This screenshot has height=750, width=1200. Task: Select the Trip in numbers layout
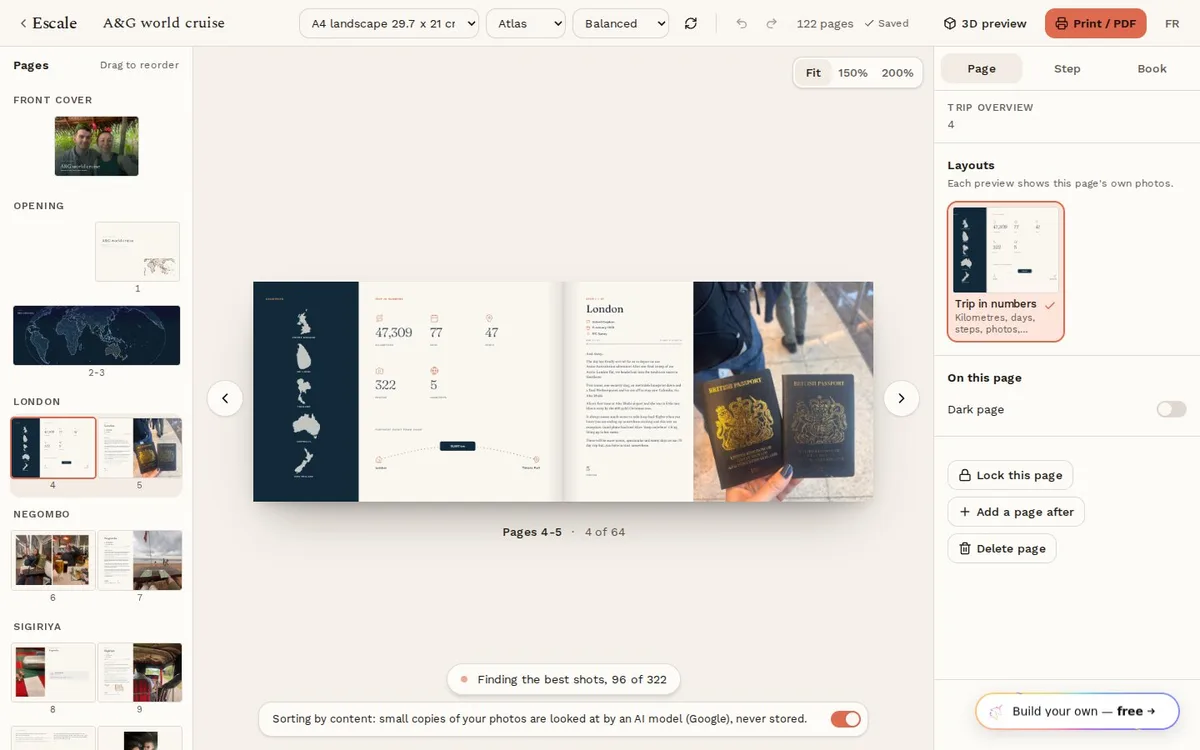[x=1006, y=272]
